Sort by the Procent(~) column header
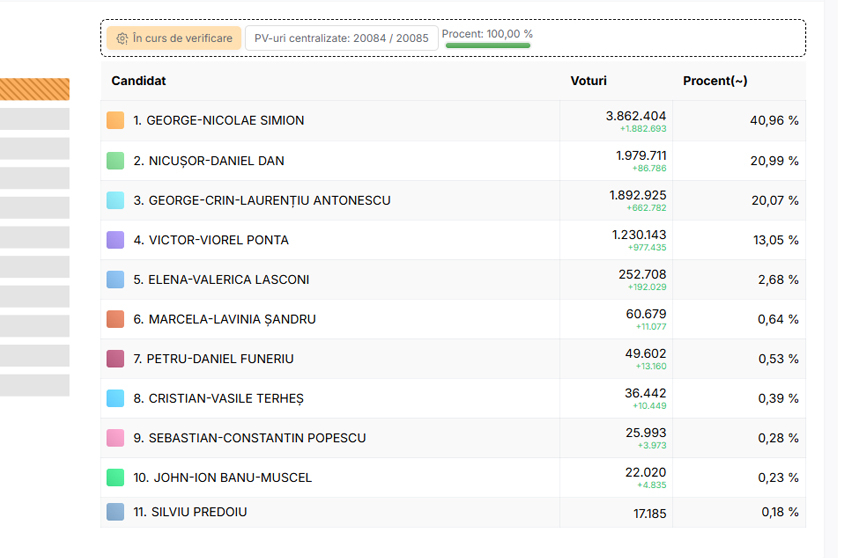This screenshot has height=558, width=865. point(715,81)
